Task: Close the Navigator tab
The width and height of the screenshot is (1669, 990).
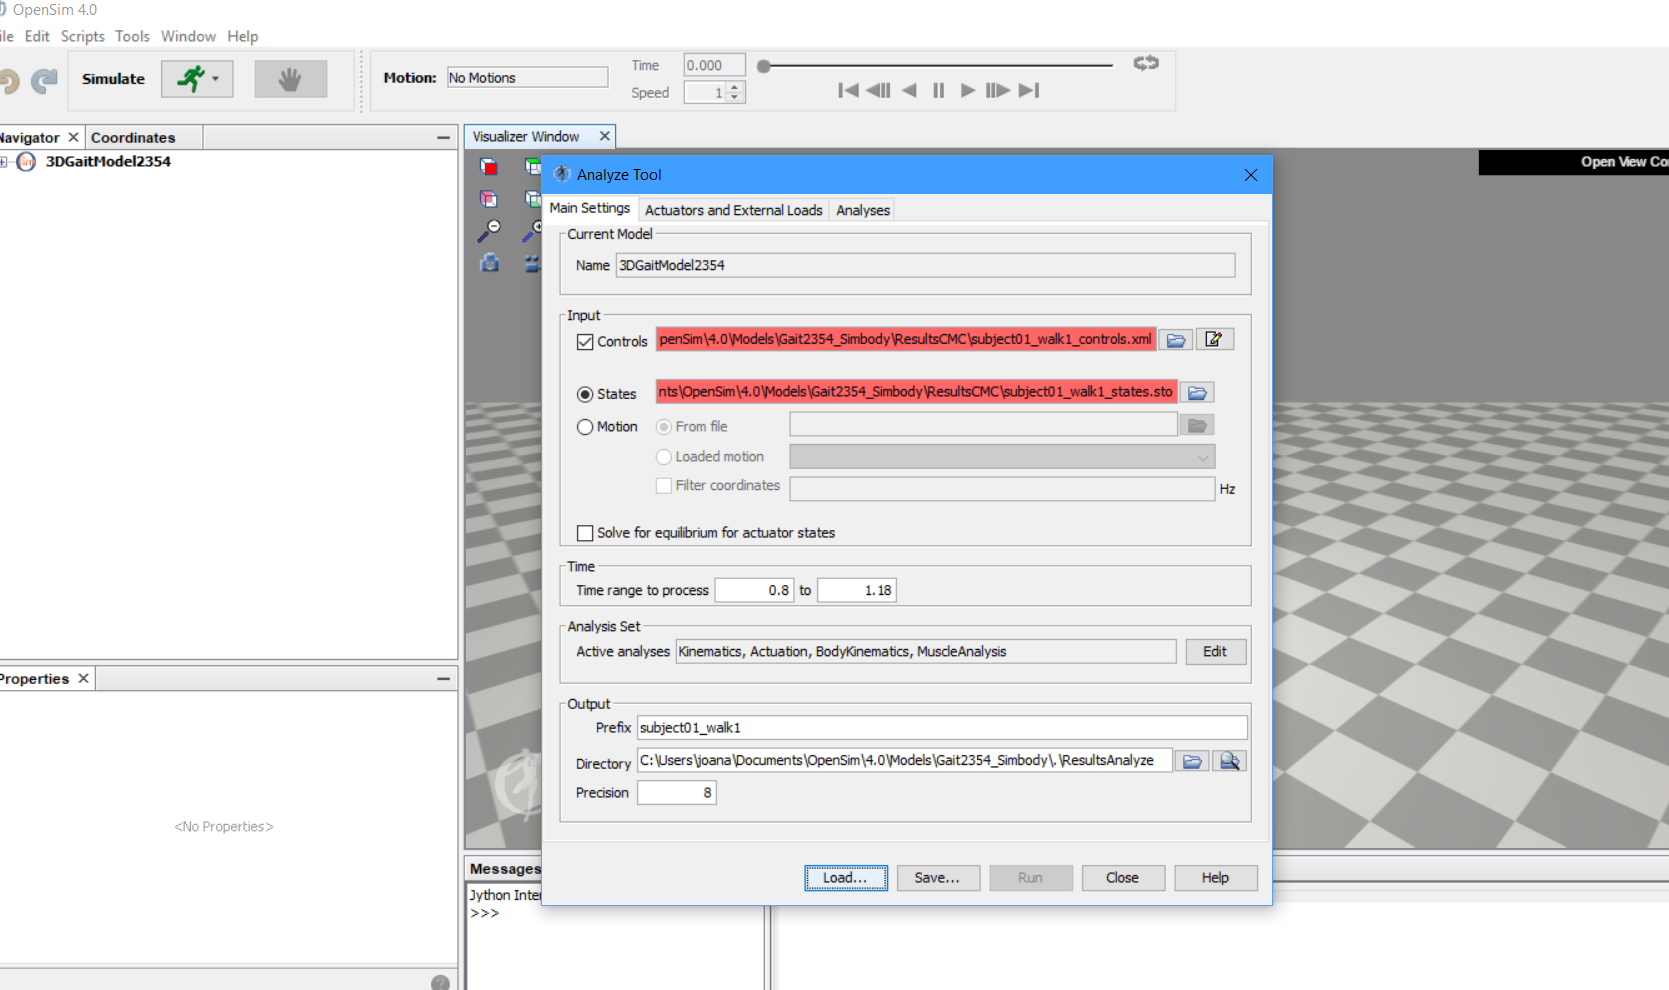Action: tap(73, 137)
